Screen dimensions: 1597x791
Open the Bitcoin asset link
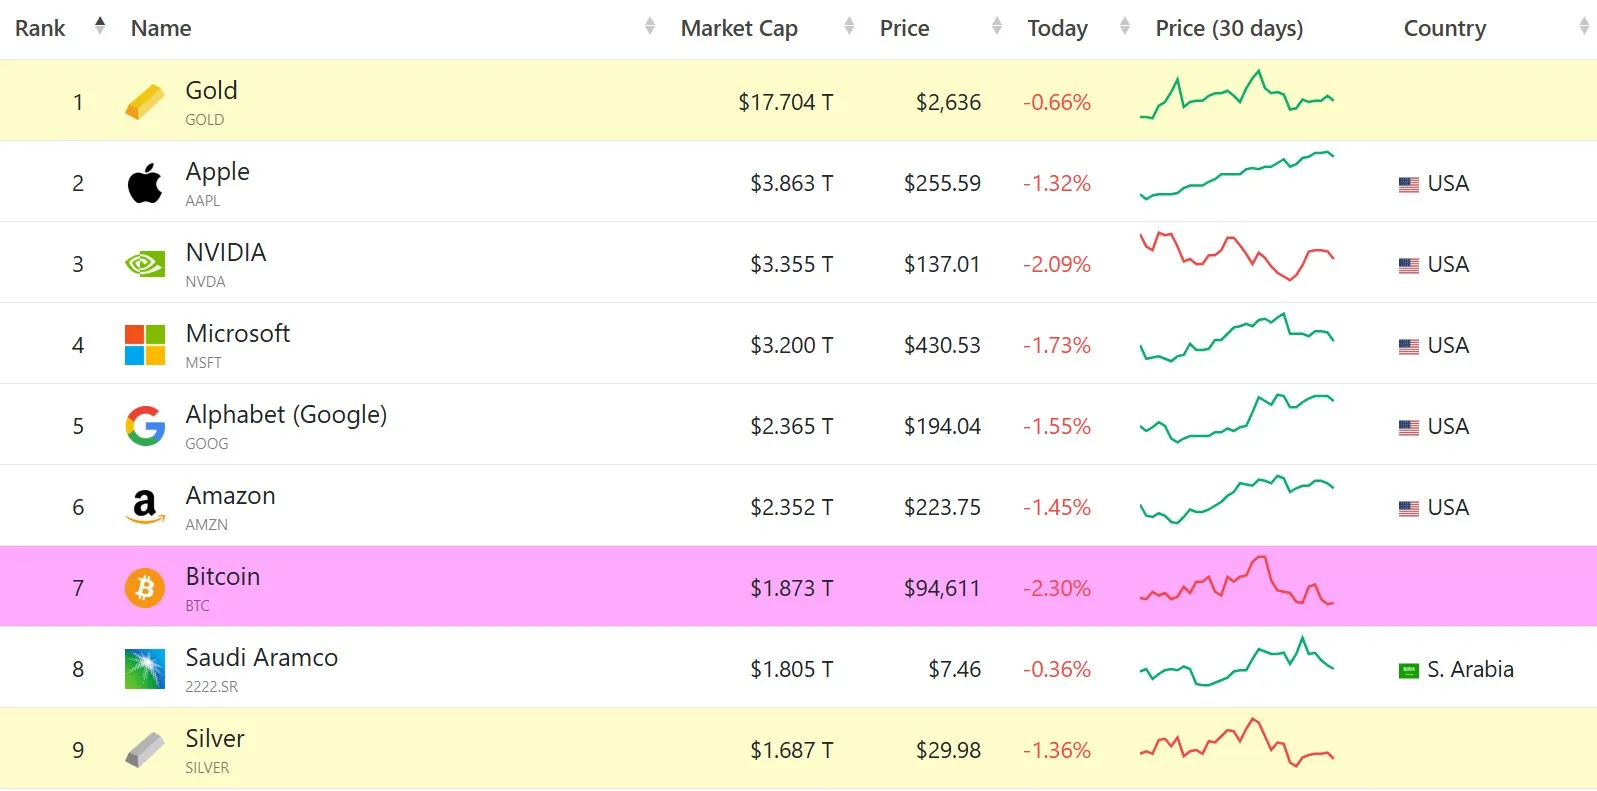click(x=223, y=576)
